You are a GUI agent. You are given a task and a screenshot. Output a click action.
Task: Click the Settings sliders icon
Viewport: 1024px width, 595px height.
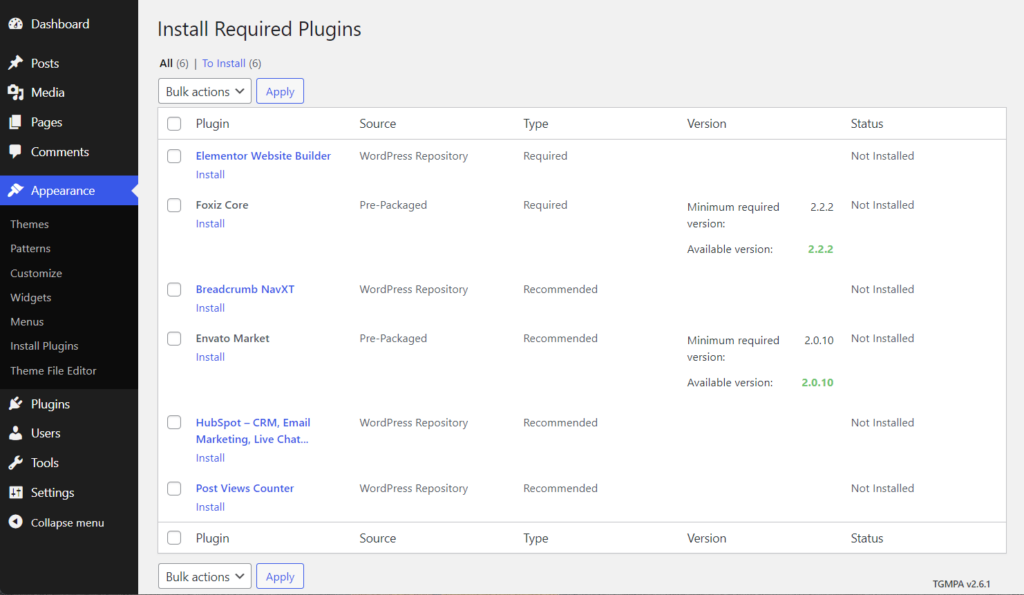(x=16, y=492)
